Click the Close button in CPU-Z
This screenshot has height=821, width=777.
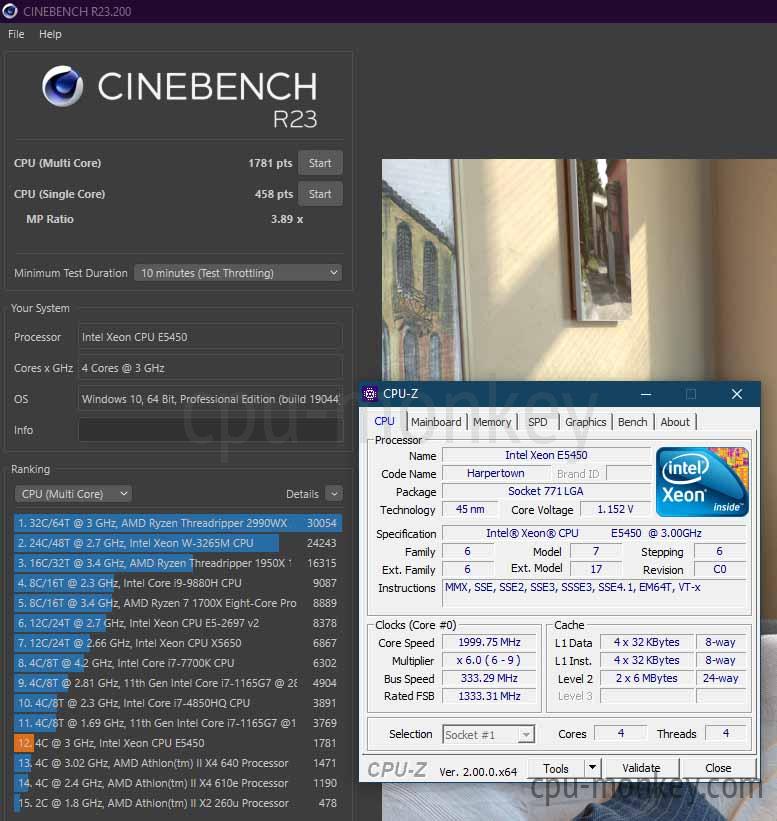point(718,768)
